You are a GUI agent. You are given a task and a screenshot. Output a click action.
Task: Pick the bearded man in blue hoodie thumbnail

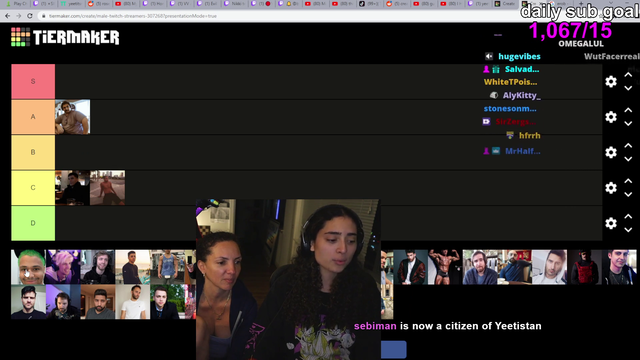click(480, 267)
